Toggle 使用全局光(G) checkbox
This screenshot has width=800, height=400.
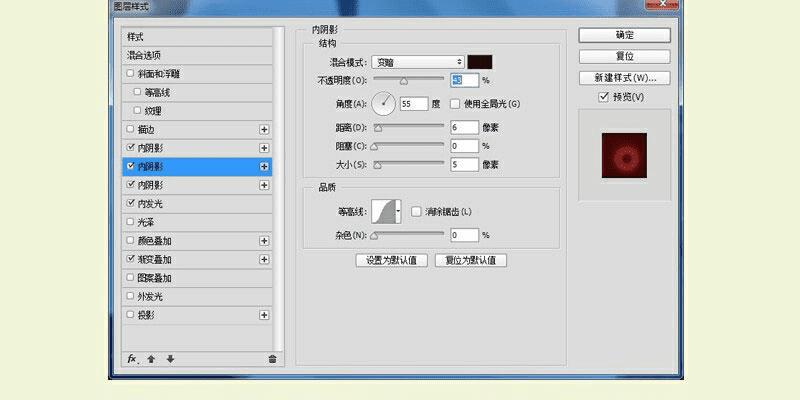click(x=455, y=104)
